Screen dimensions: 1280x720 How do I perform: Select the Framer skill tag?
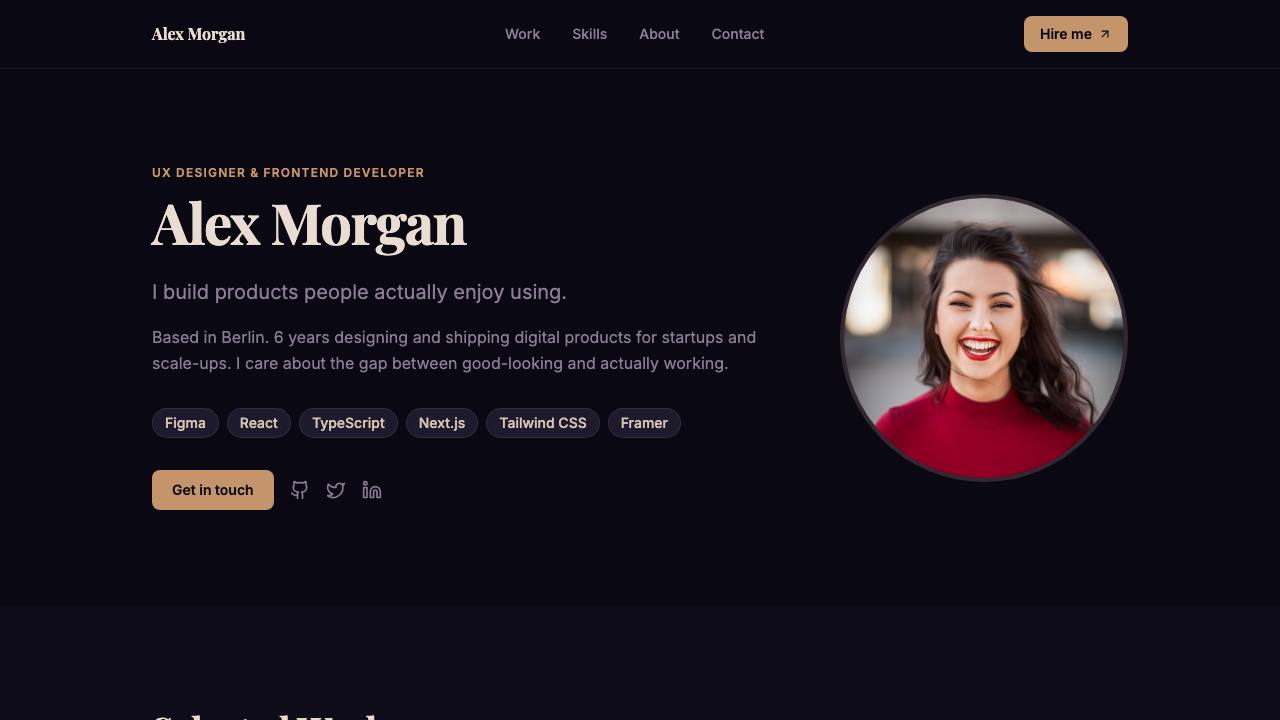pyautogui.click(x=644, y=423)
